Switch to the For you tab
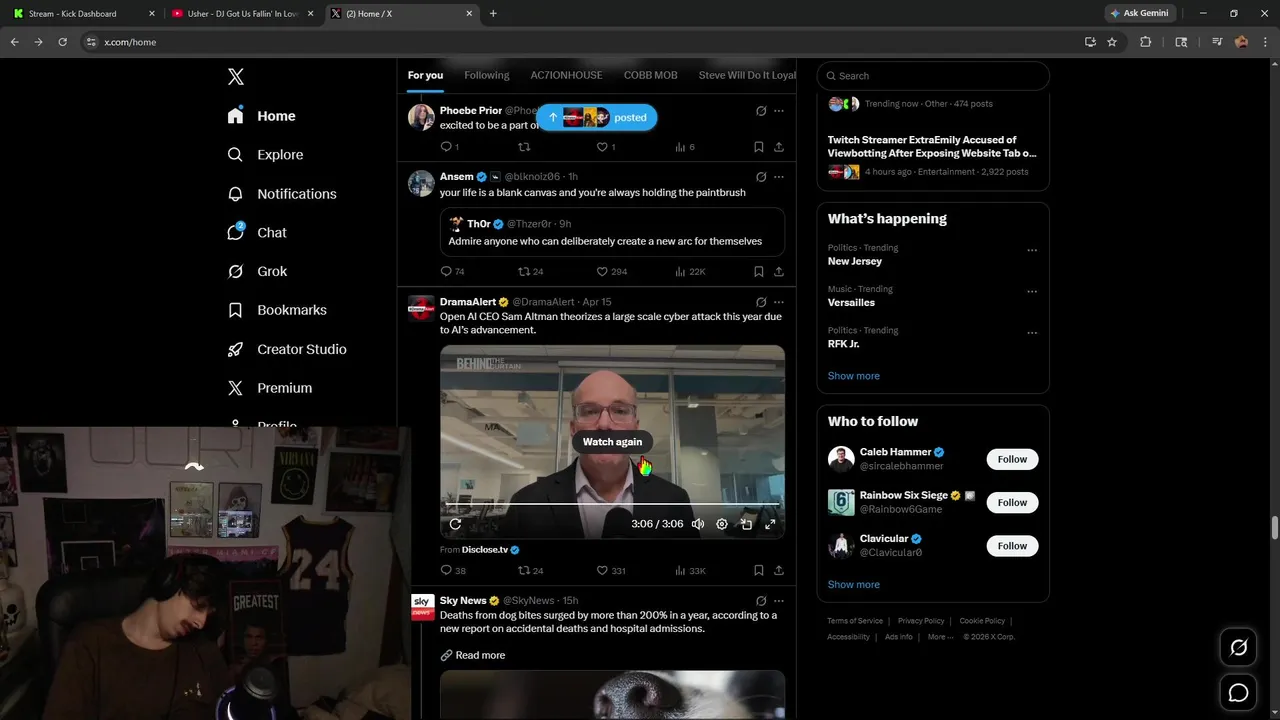Image resolution: width=1280 pixels, height=720 pixels. pos(425,75)
